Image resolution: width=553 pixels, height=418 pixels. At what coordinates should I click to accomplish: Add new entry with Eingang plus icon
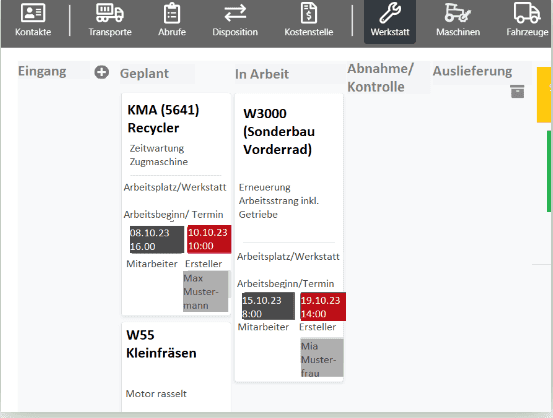coord(101,72)
